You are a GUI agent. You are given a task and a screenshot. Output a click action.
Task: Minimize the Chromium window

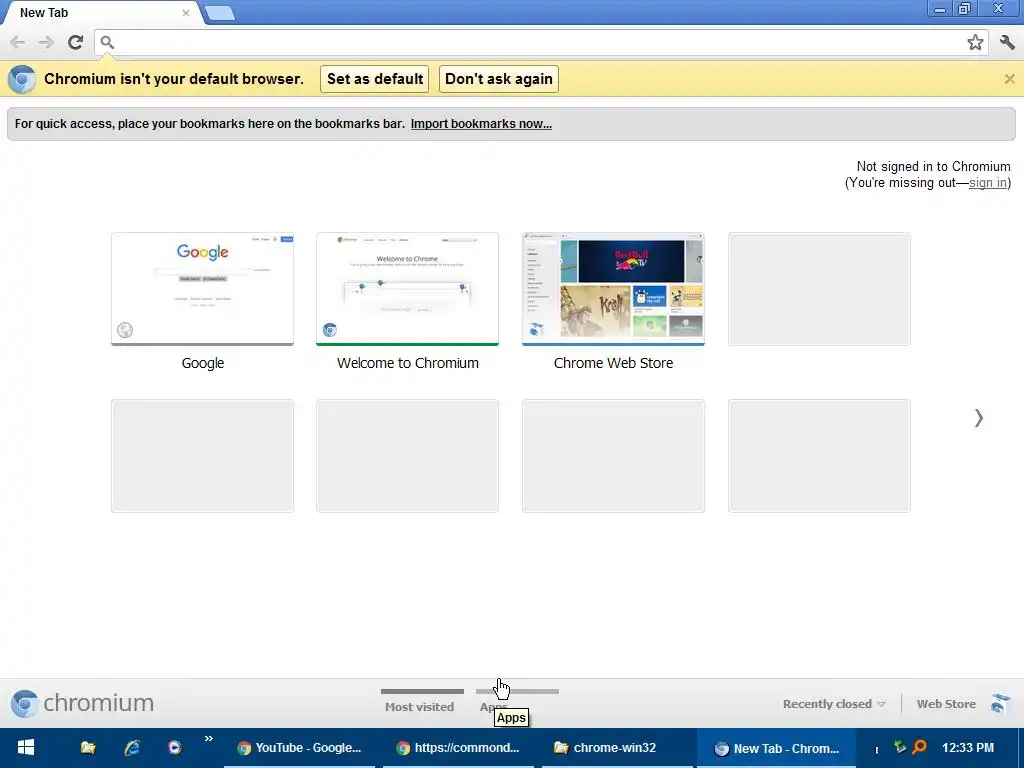[x=940, y=9]
